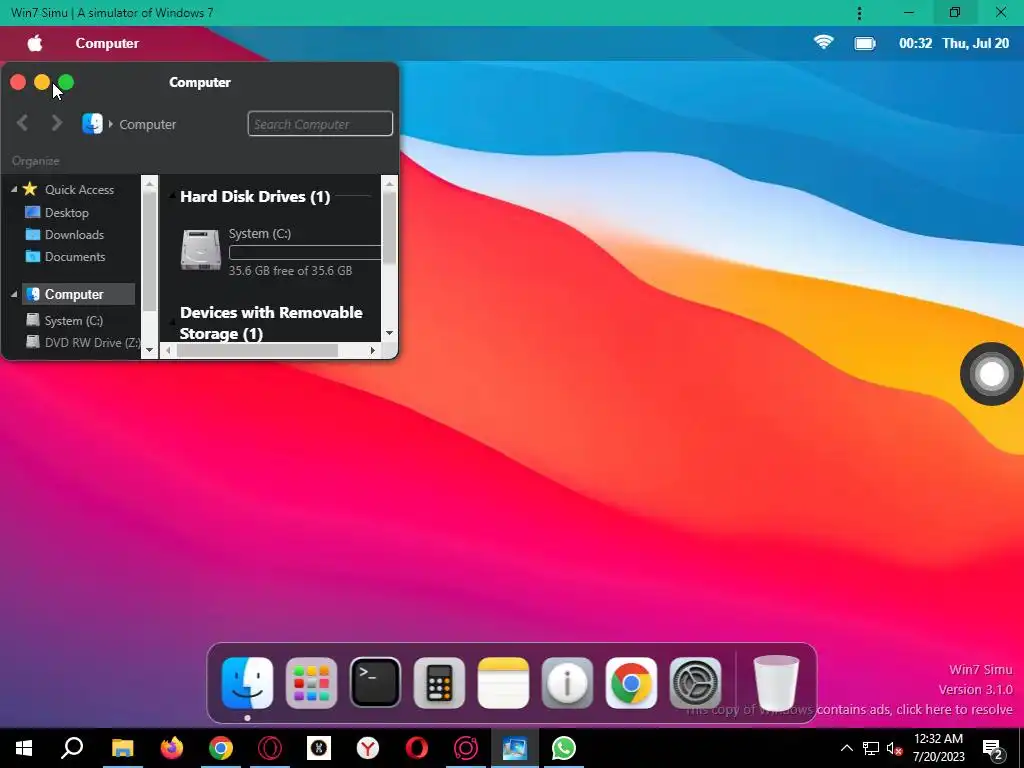Open the notification center in the taskbar
Screen dimensions: 1024x768
coord(993,750)
